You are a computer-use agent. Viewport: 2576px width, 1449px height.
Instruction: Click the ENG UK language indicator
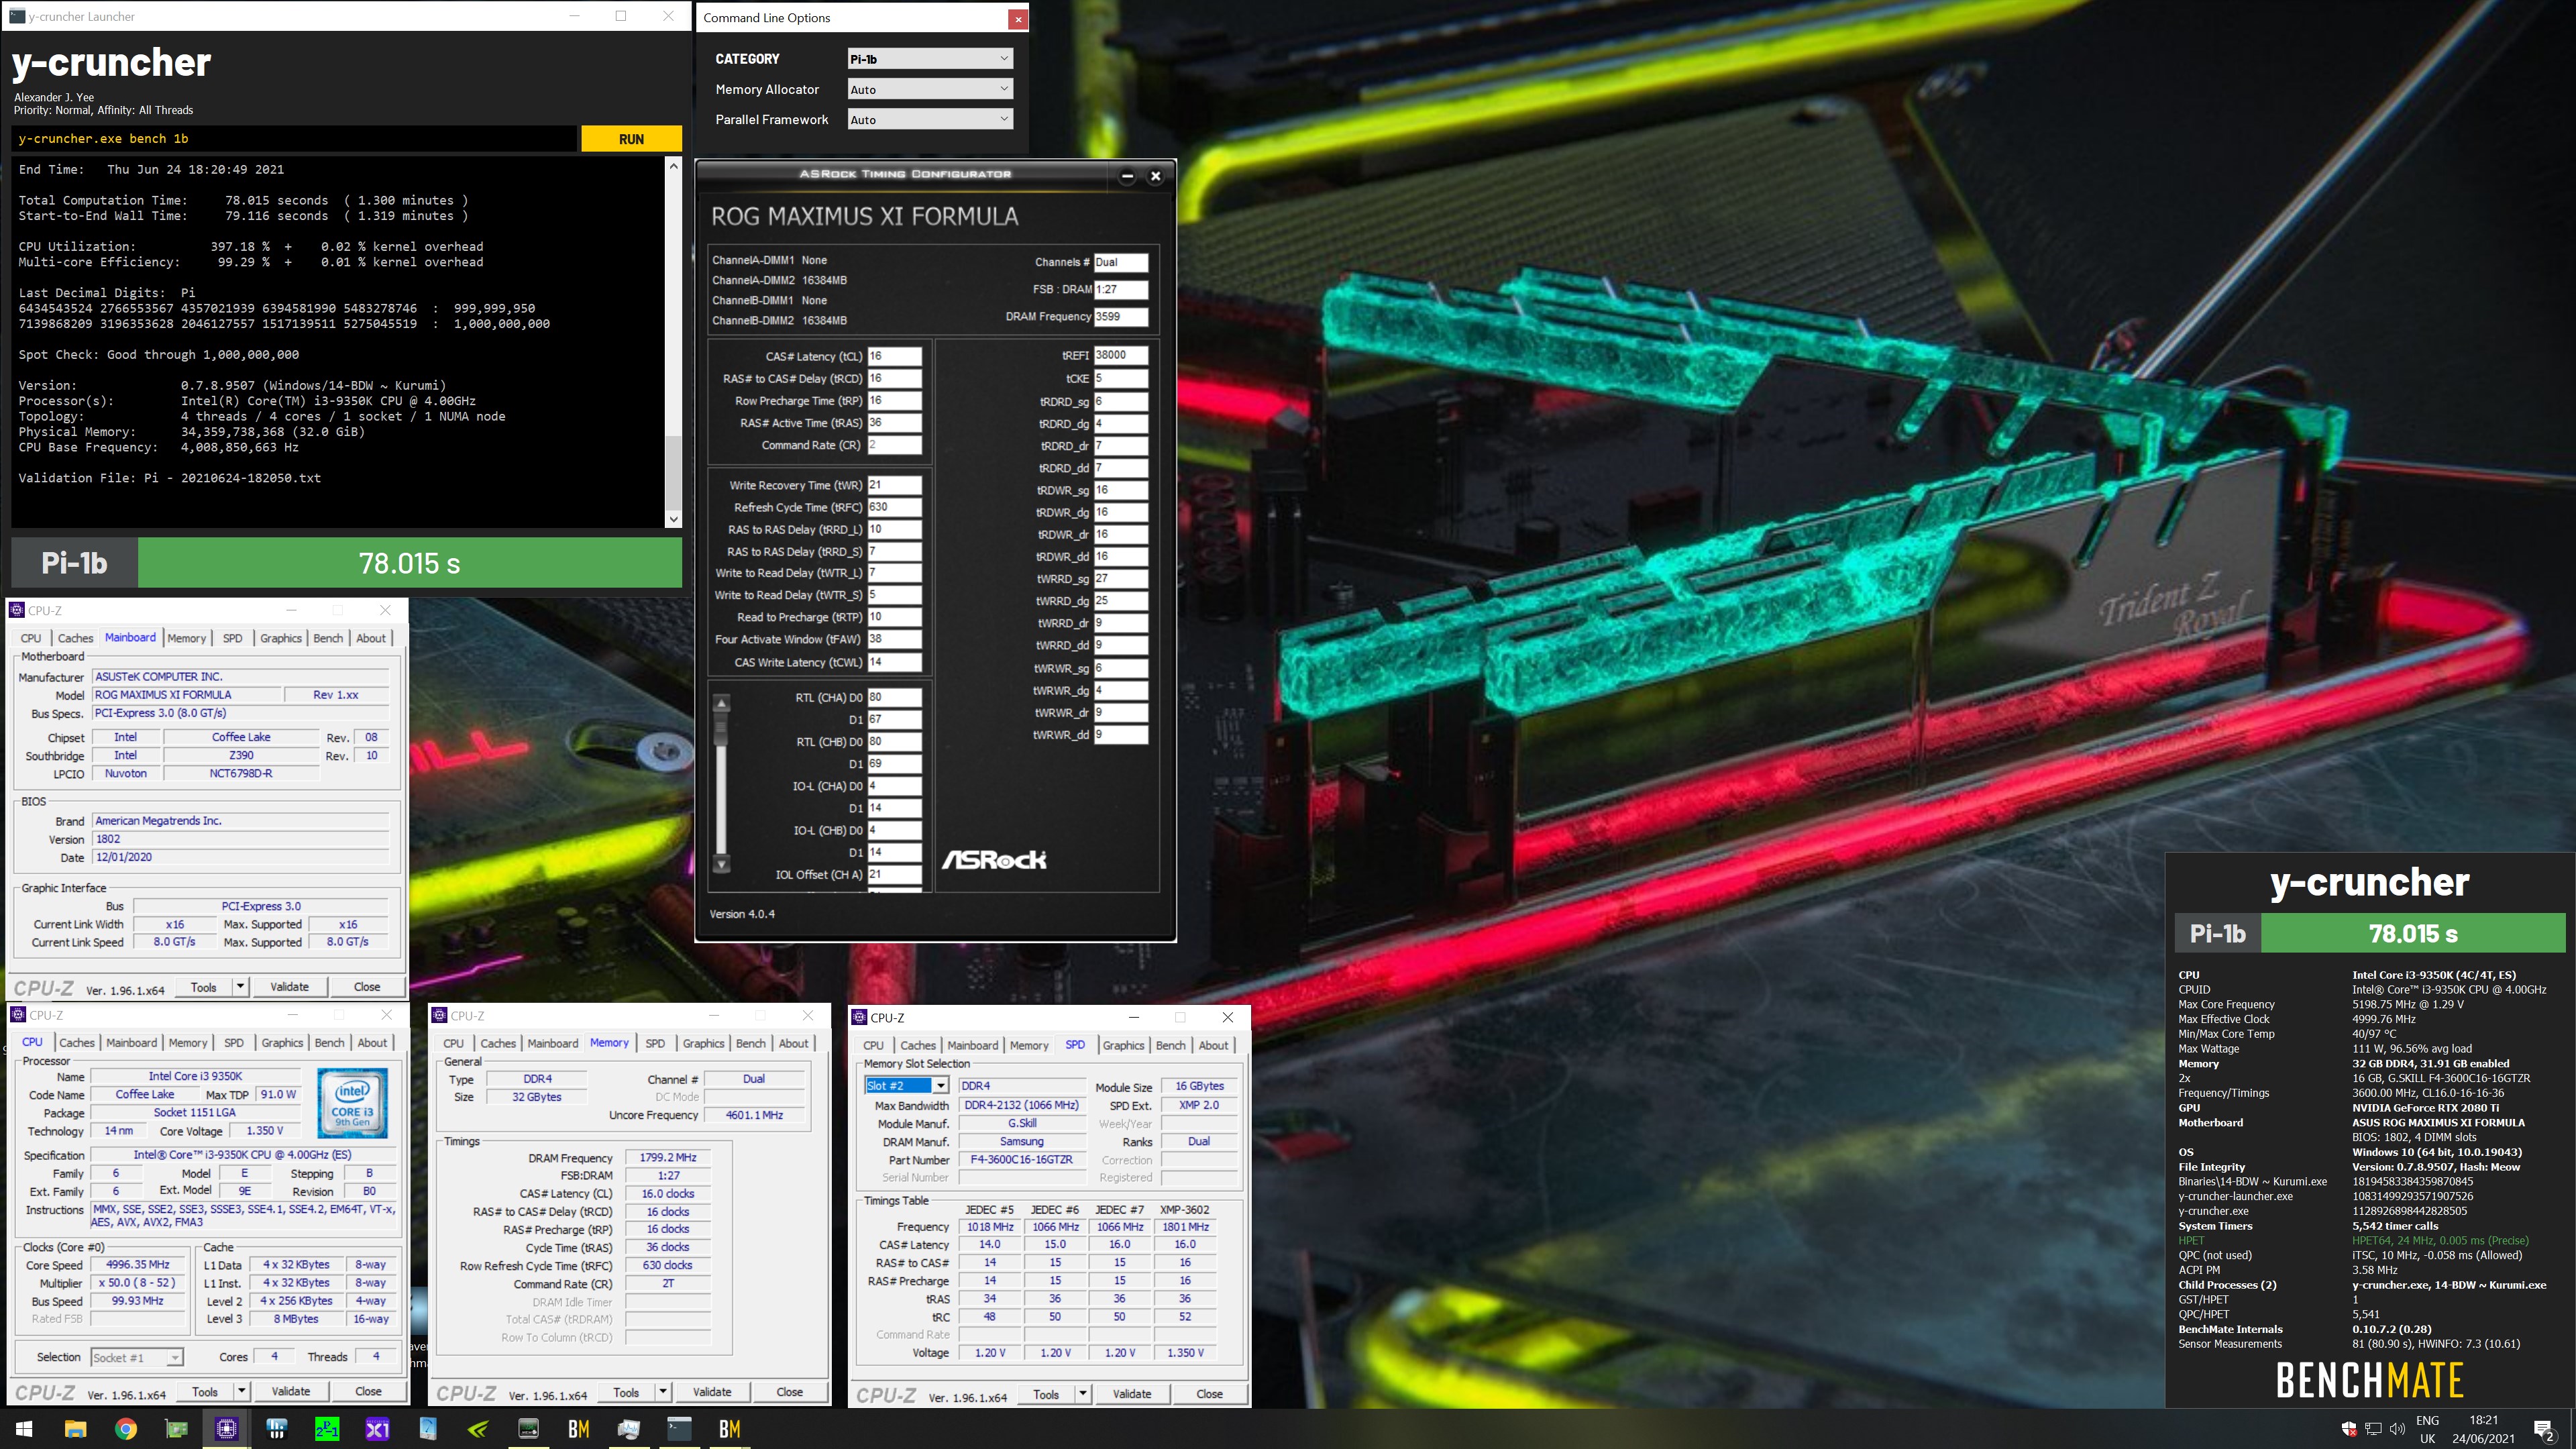pyautogui.click(x=2427, y=1429)
